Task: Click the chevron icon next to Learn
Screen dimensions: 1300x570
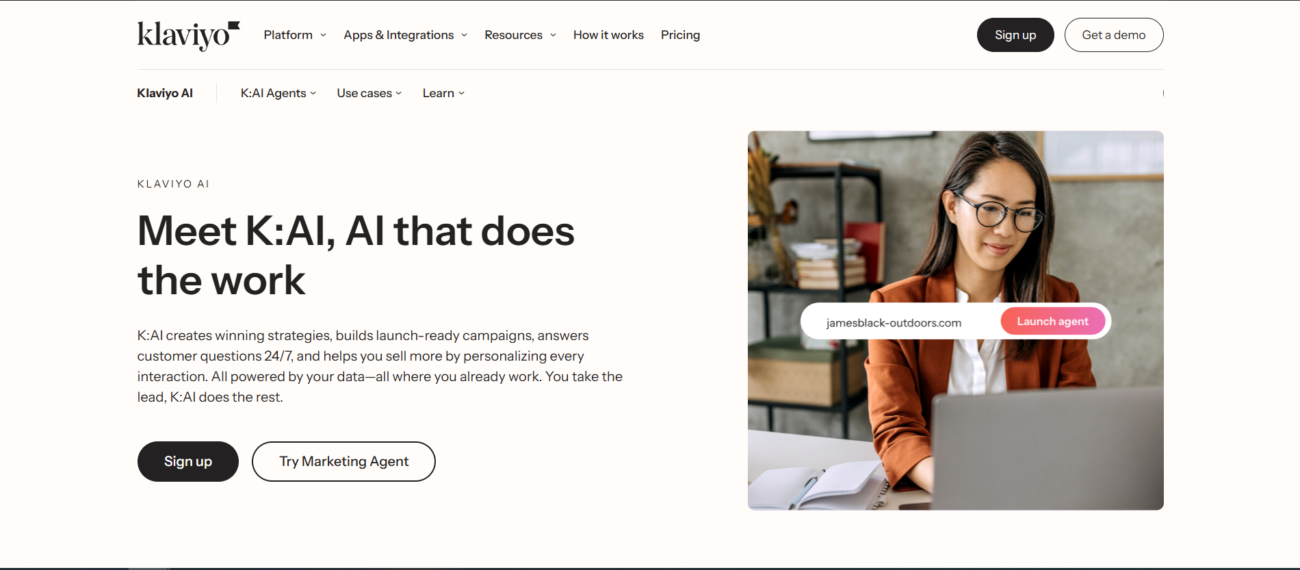Action: (461, 93)
